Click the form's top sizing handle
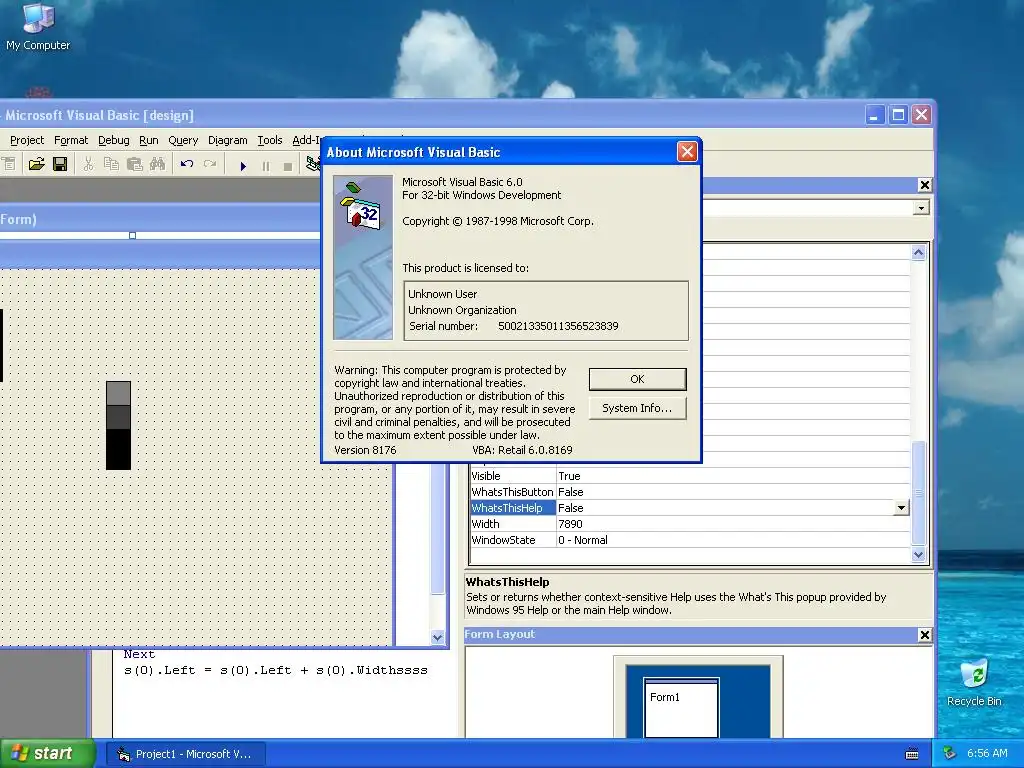The width and height of the screenshot is (1024, 768). click(133, 236)
